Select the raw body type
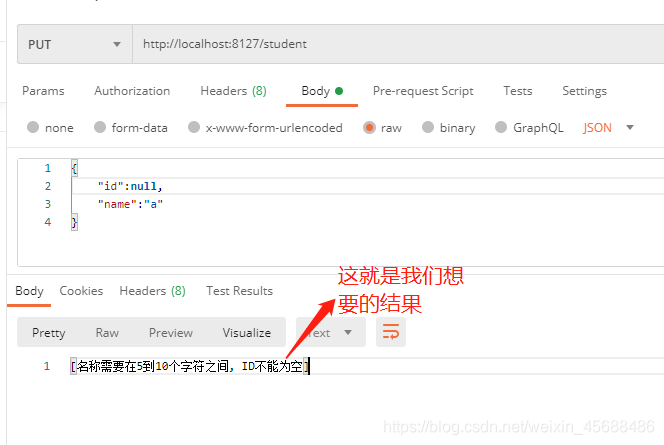 [x=382, y=127]
